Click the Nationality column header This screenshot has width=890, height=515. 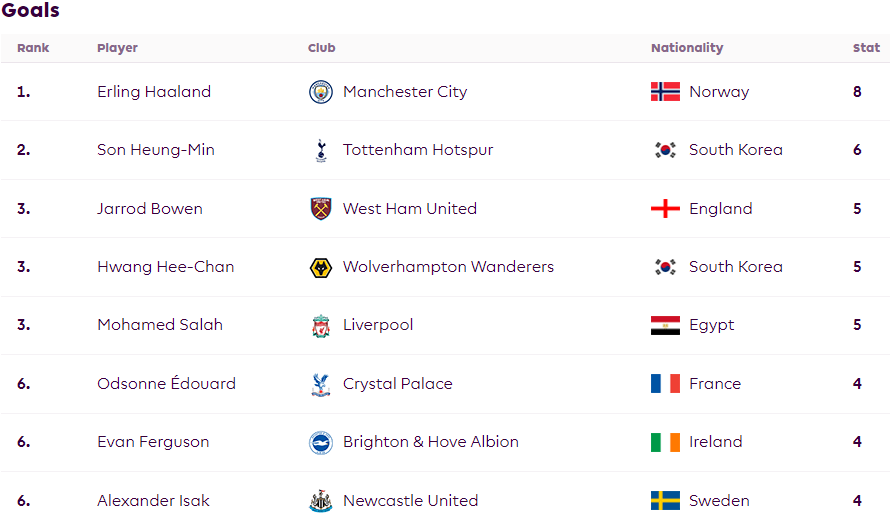[x=687, y=48]
